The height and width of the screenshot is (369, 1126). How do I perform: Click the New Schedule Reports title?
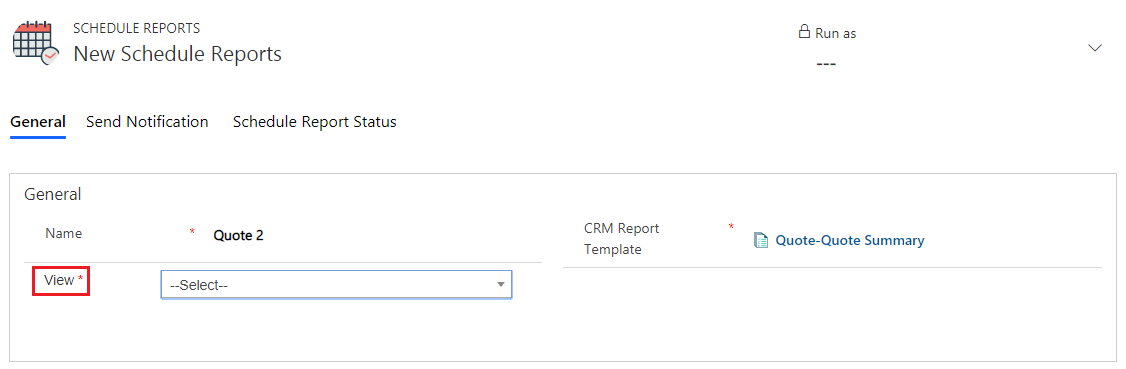(177, 54)
